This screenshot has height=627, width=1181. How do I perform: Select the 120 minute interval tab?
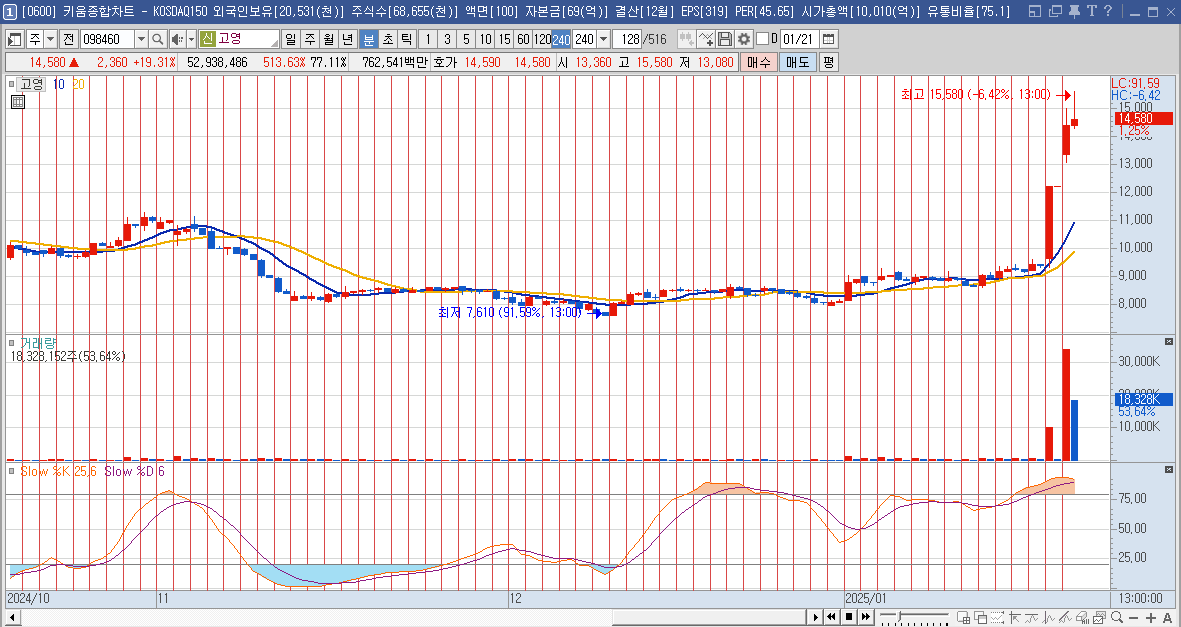542,39
